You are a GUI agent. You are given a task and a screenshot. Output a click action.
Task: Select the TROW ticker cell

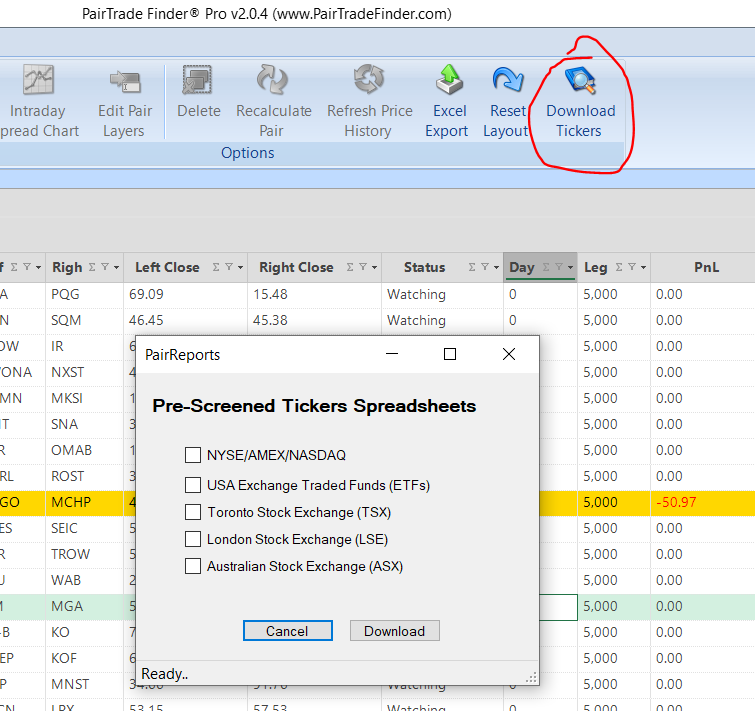click(x=84, y=554)
